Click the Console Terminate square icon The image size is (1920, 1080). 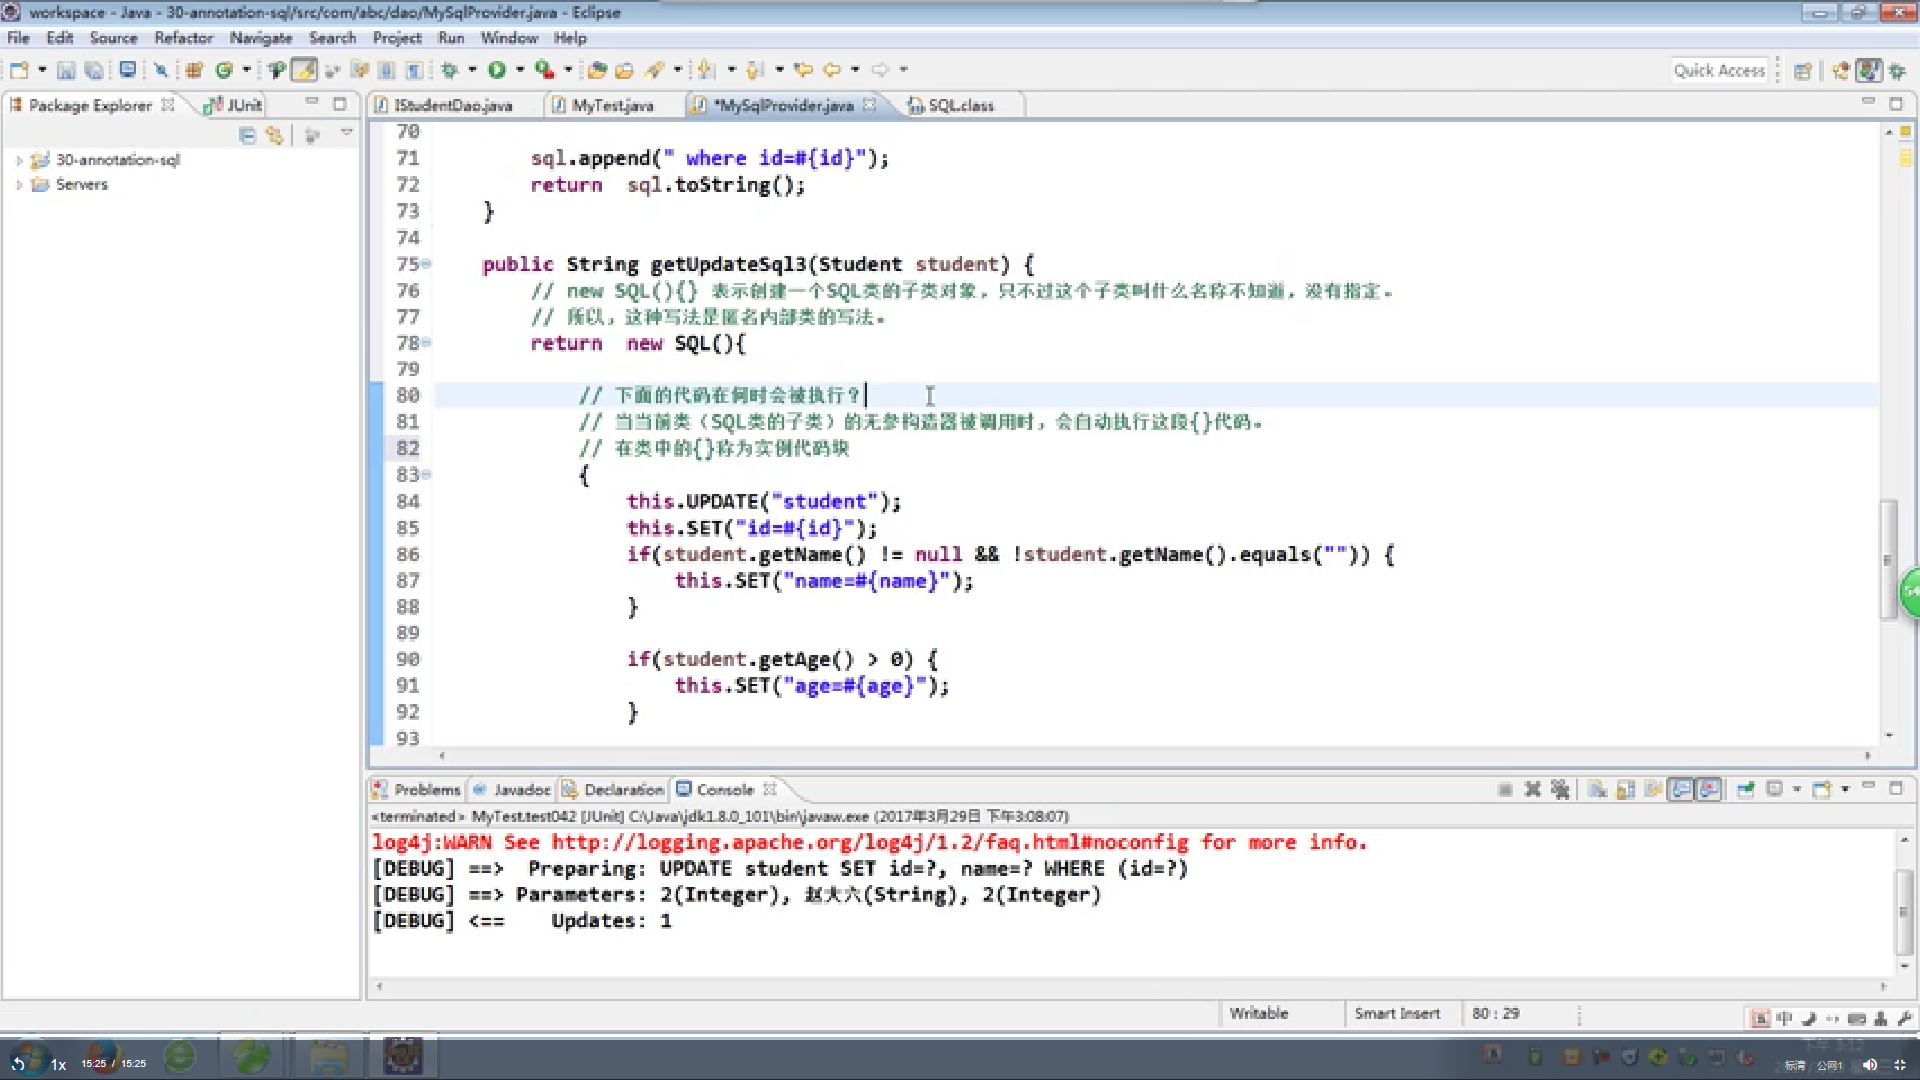pos(1505,790)
